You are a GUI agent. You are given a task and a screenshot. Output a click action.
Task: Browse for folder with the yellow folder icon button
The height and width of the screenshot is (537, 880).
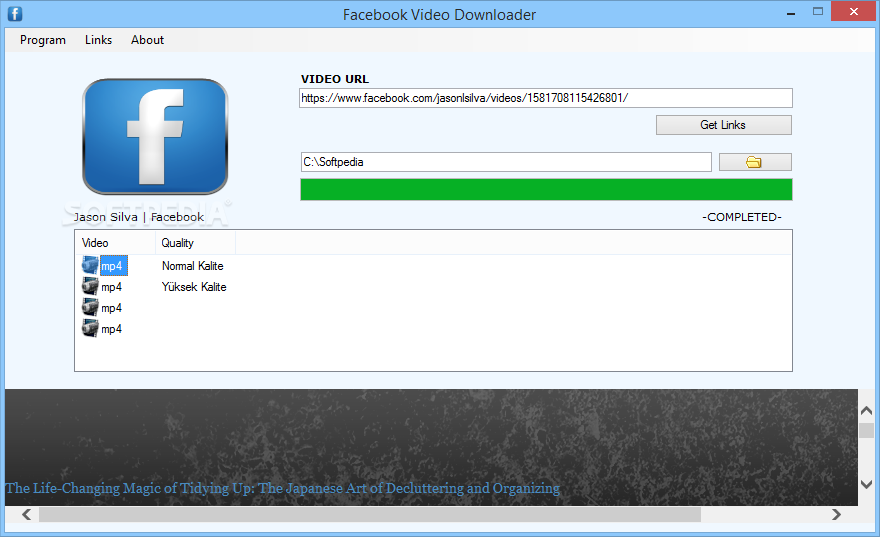click(x=755, y=162)
